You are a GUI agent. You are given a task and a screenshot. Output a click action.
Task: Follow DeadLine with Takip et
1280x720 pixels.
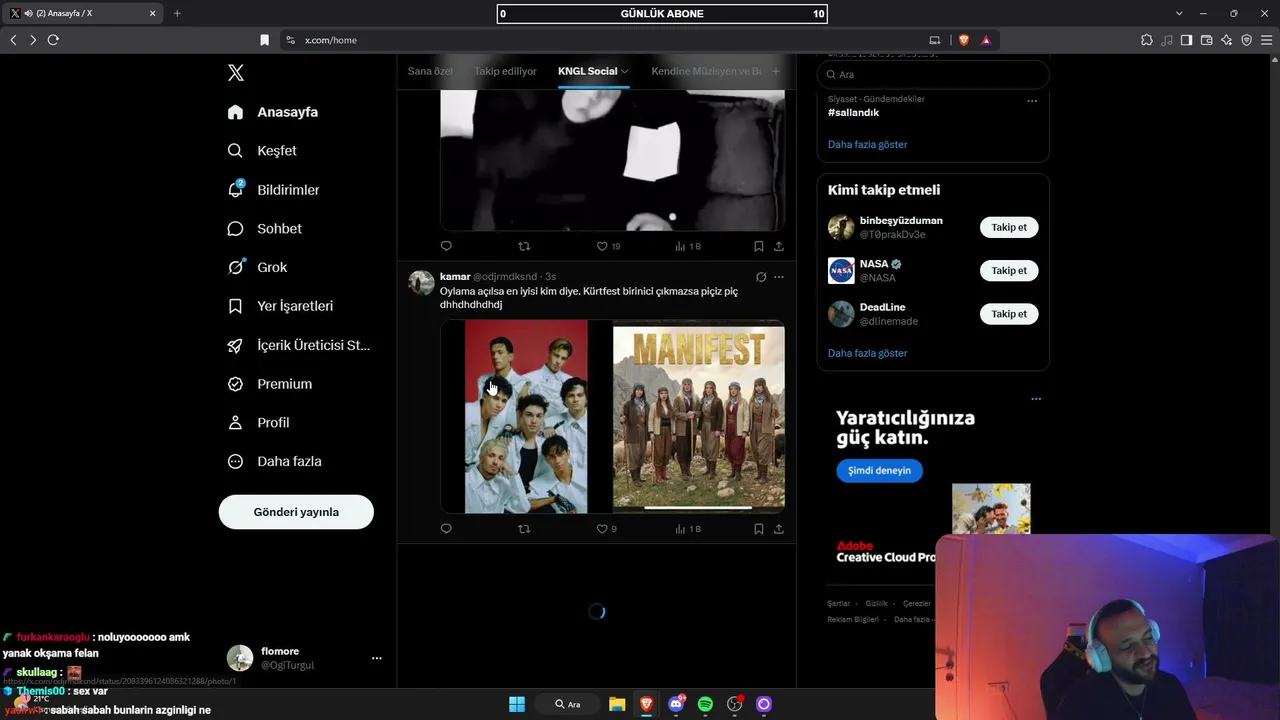1009,314
